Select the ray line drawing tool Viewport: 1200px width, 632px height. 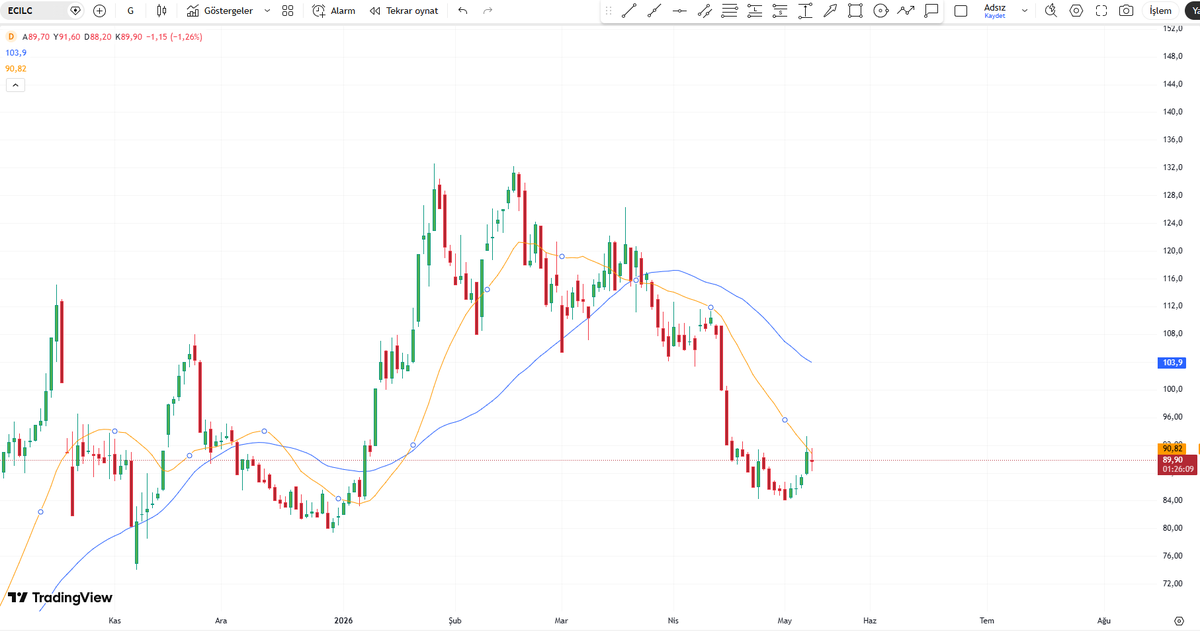point(654,11)
